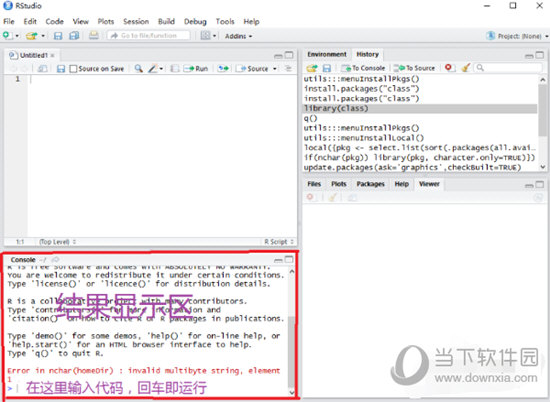550x402 pixels.
Task: Open the Debug menu
Action: coord(195,21)
